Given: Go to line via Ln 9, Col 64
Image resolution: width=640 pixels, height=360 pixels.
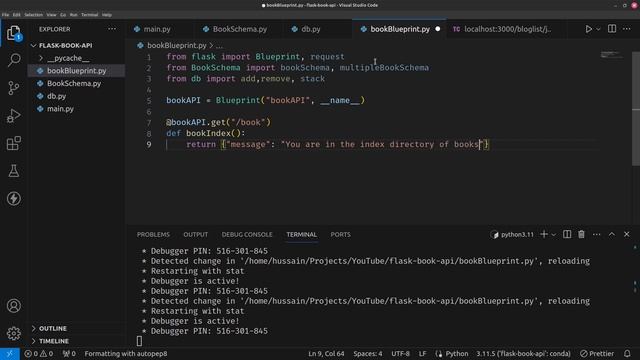Looking at the screenshot, I should point(326,353).
